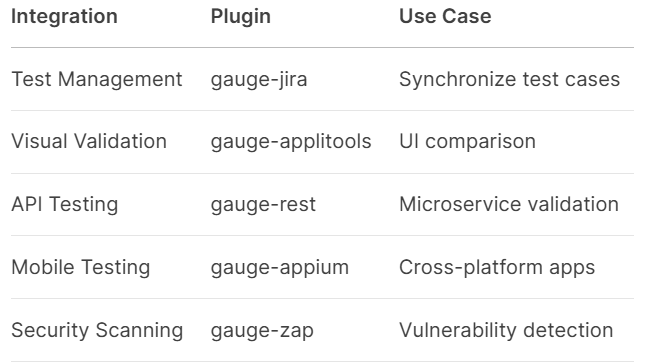The image size is (648, 362).
Task: Click the gauge-rest plugin name
Action: [263, 205]
